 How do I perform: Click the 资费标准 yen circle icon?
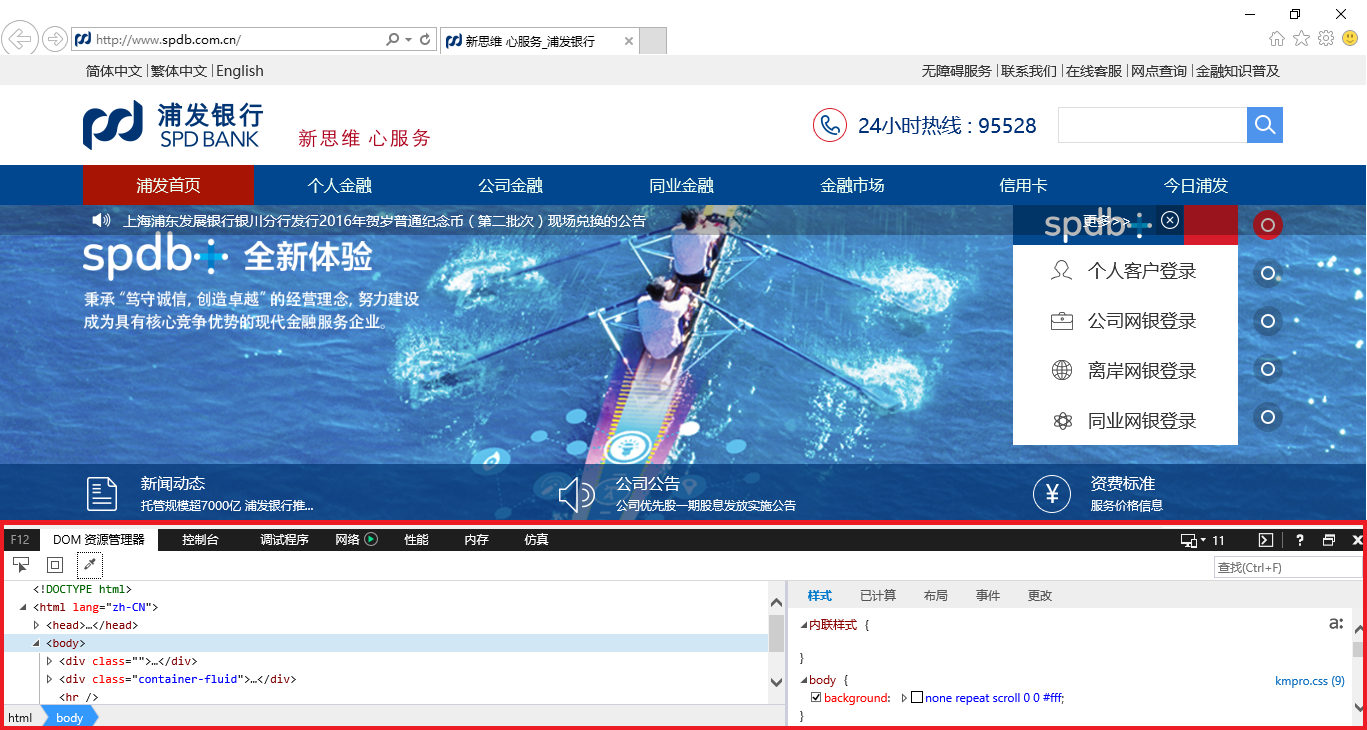(1052, 493)
